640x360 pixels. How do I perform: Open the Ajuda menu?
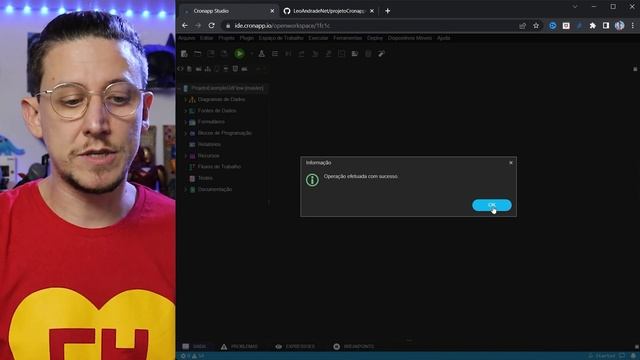pos(443,38)
